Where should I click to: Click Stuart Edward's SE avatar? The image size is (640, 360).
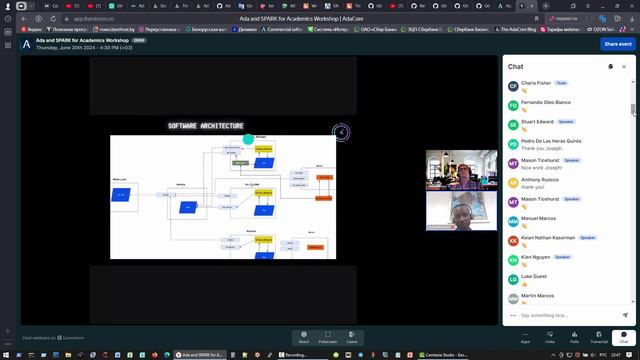513,125
